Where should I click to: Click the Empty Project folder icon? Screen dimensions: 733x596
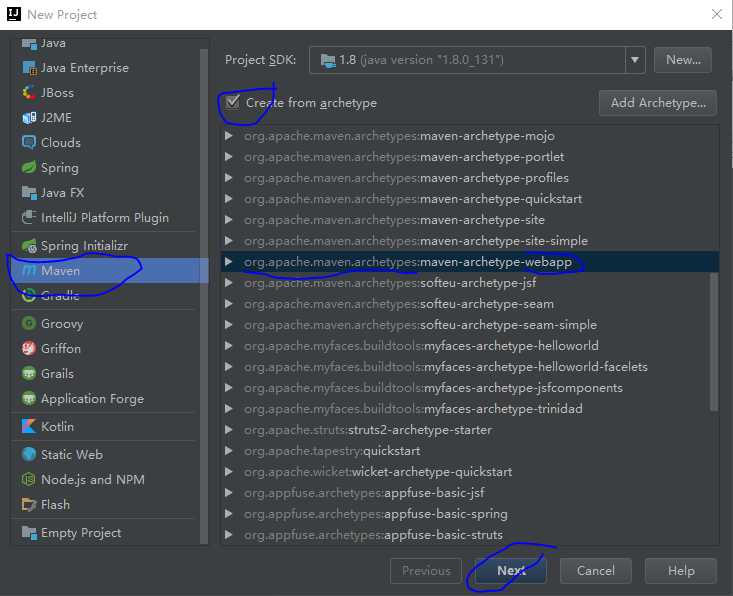(x=29, y=532)
